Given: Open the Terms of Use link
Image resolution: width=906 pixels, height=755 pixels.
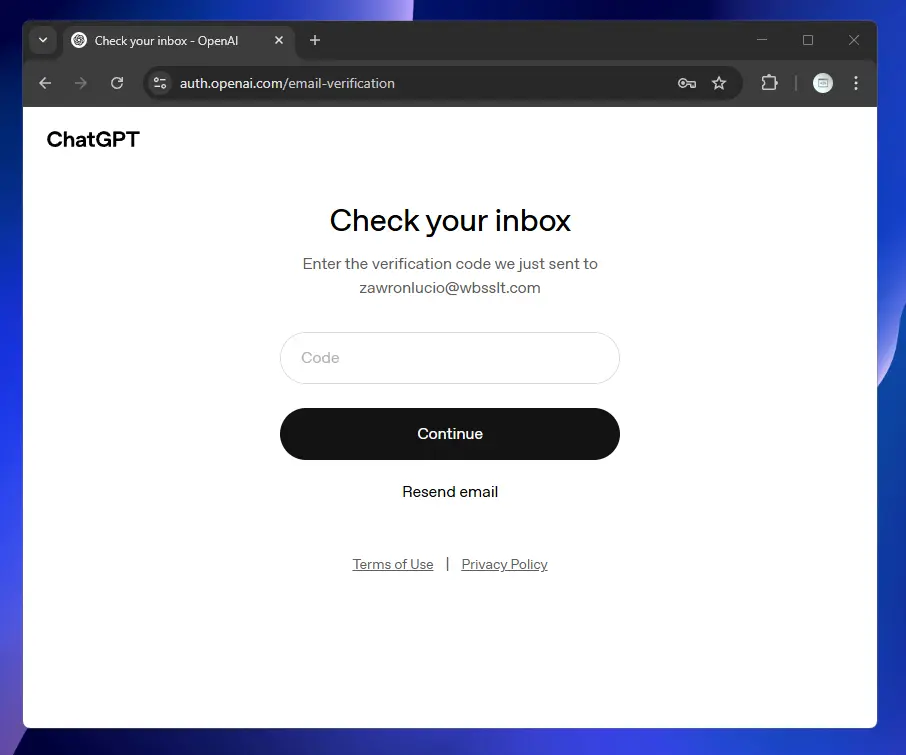Looking at the screenshot, I should point(393,564).
